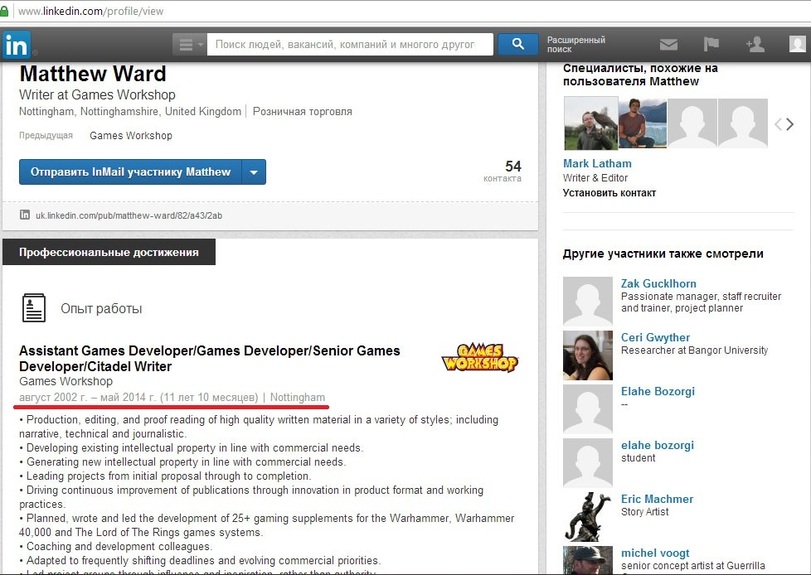
Task: Select Профессиональные достижения tab
Action: pos(109,252)
